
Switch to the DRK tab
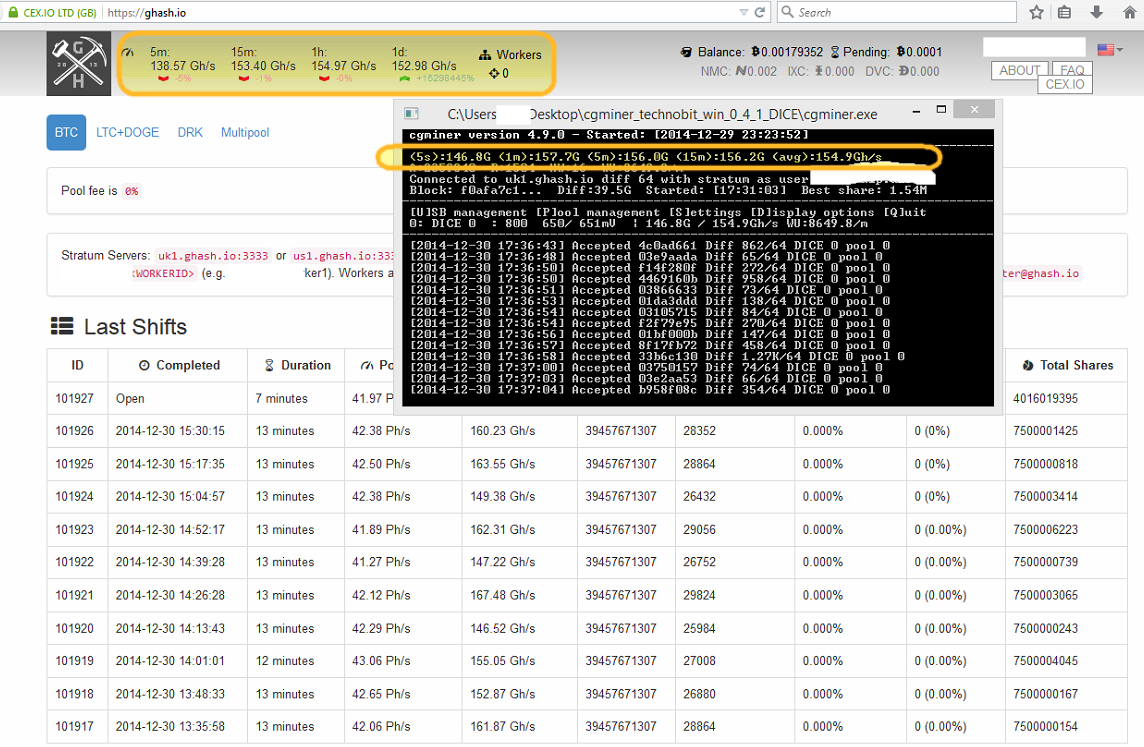[x=190, y=132]
